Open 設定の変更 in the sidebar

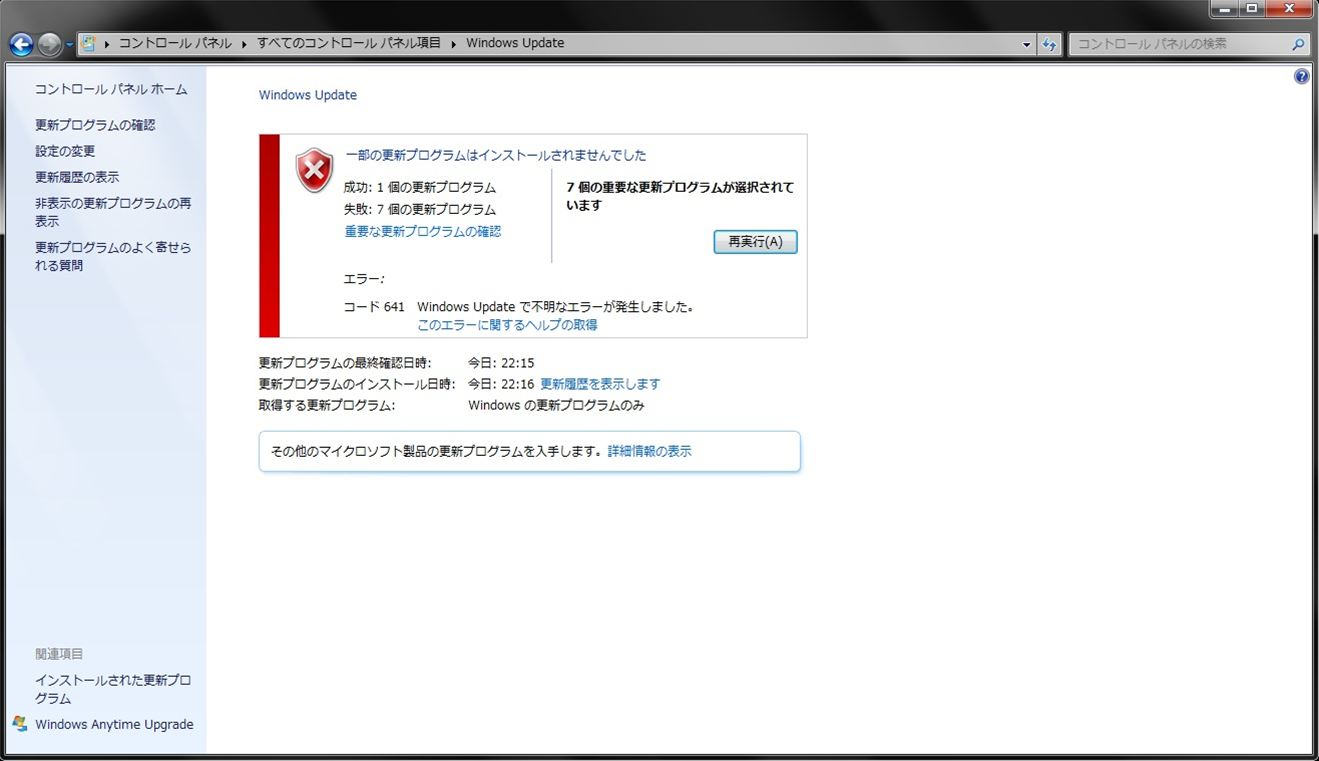65,151
